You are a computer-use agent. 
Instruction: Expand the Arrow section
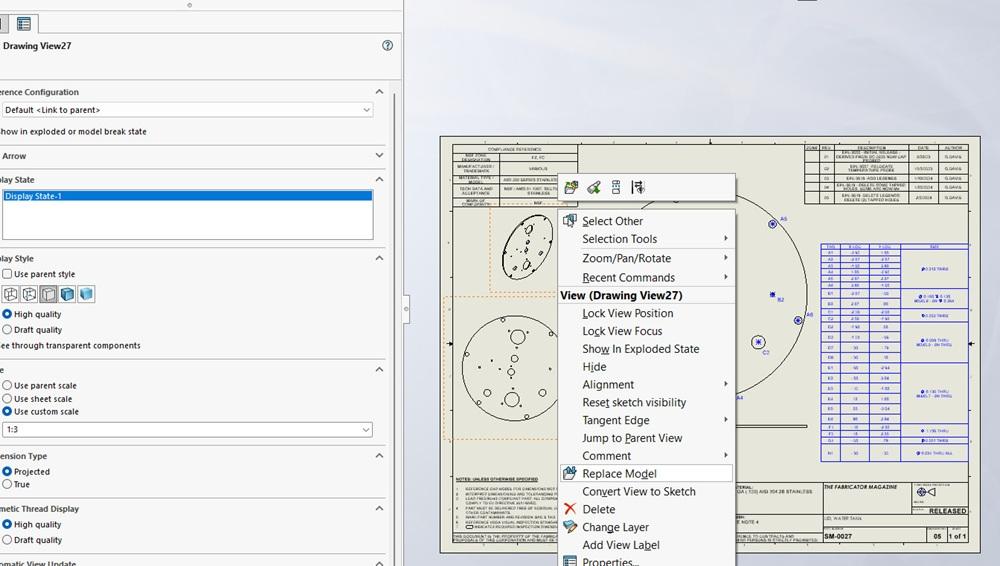click(x=379, y=156)
